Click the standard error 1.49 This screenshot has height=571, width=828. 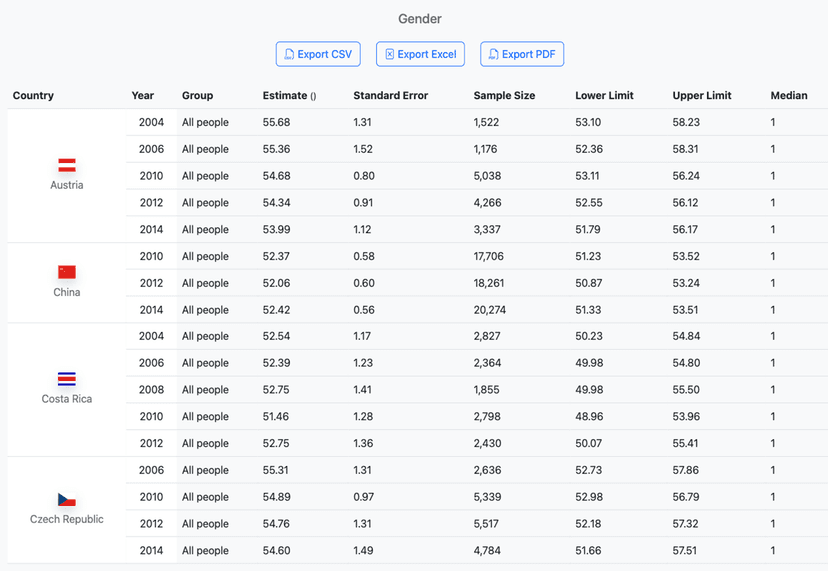363,550
